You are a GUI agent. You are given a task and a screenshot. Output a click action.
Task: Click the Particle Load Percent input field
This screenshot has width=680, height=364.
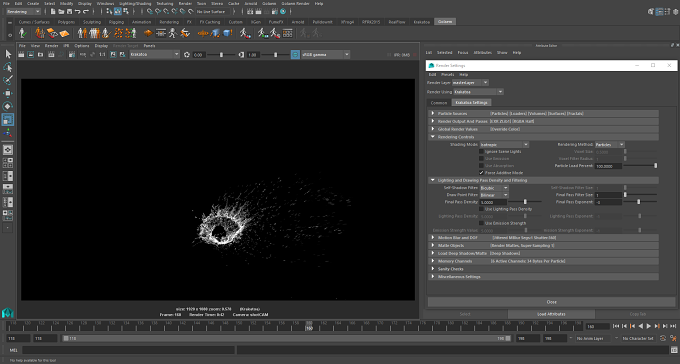tap(609, 166)
